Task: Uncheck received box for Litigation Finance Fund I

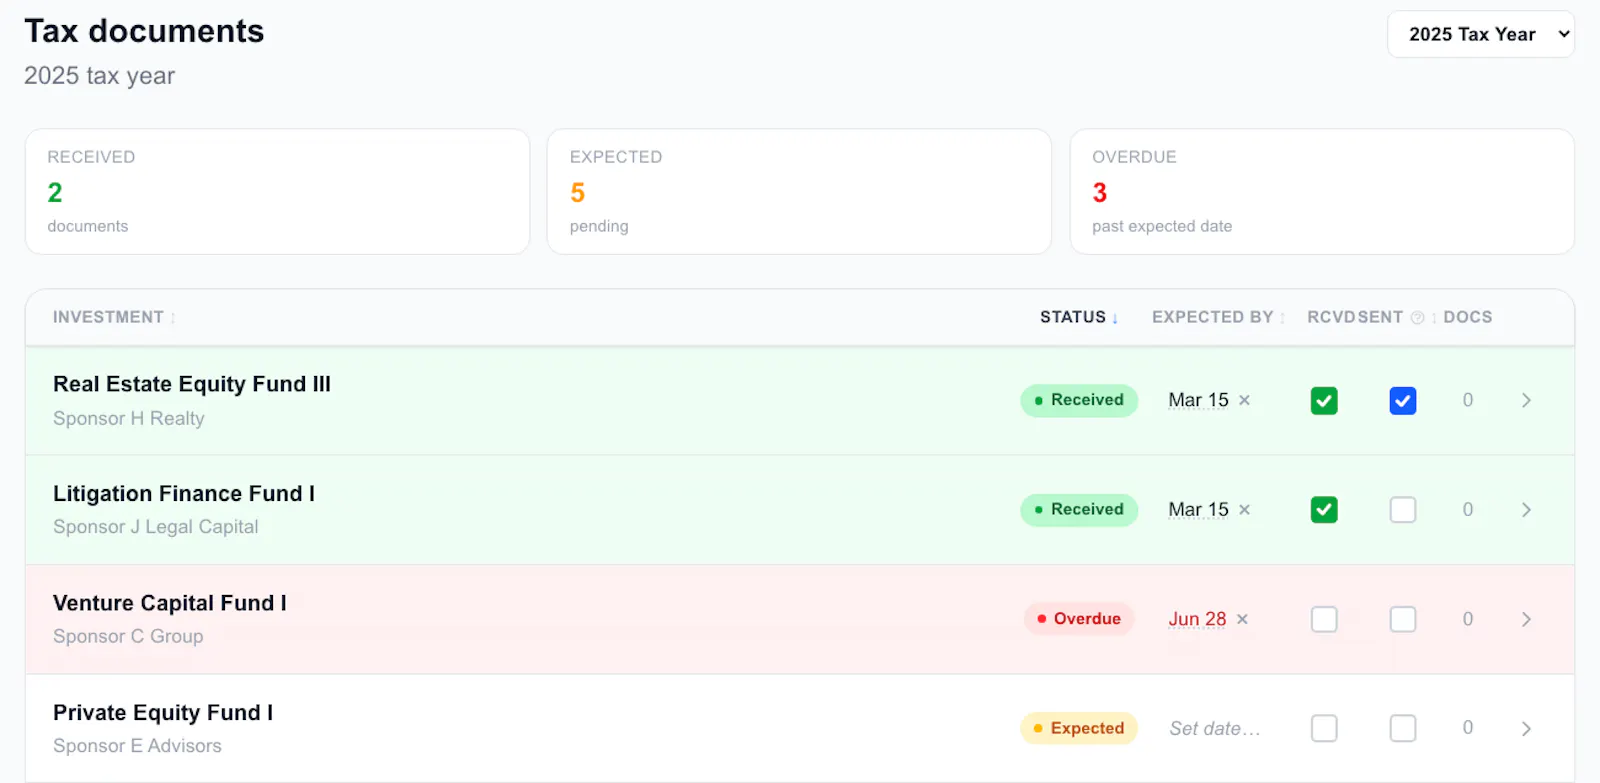Action: point(1324,510)
